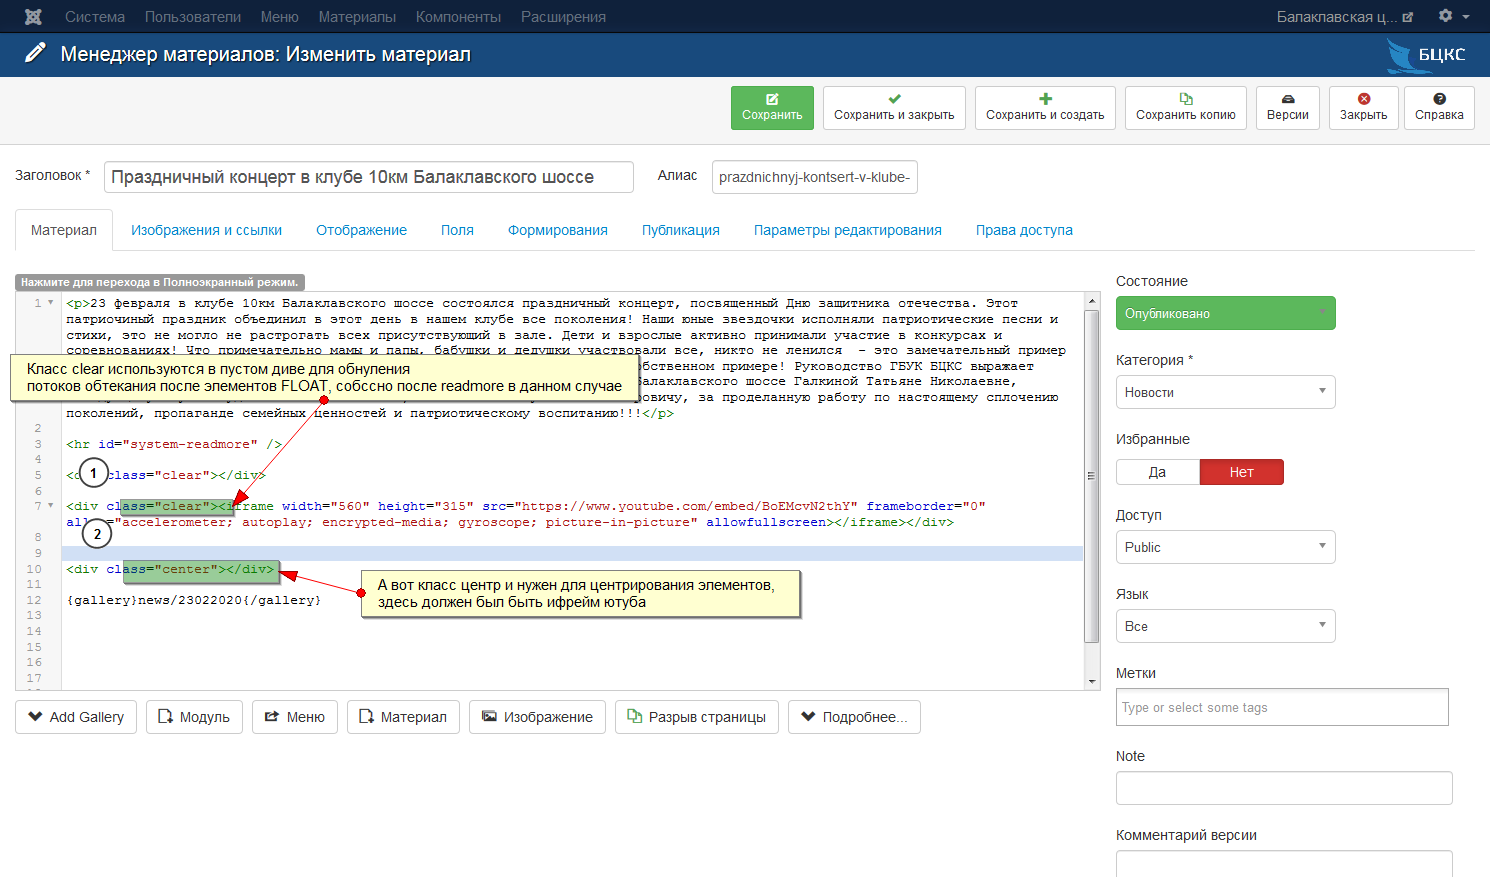
Task: Set Избранные to Да
Action: coord(1158,472)
